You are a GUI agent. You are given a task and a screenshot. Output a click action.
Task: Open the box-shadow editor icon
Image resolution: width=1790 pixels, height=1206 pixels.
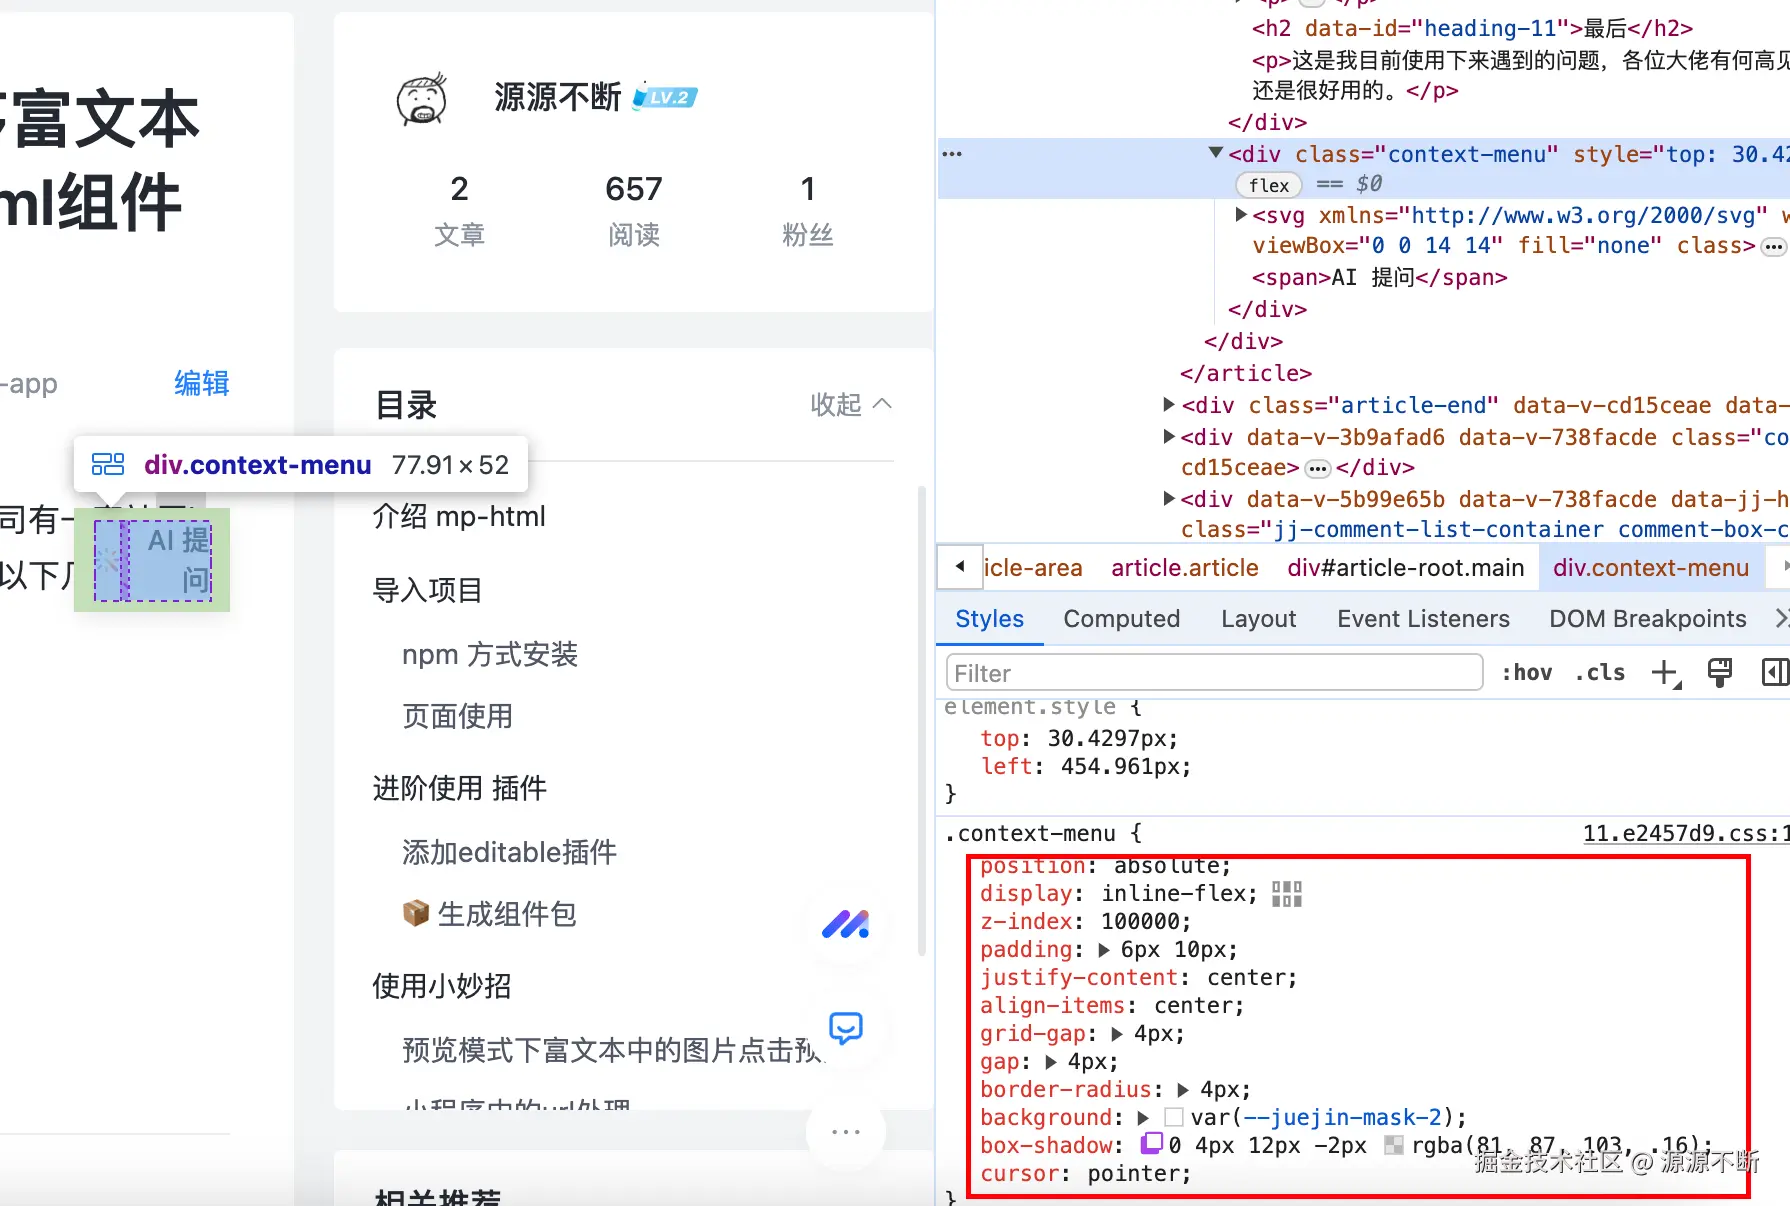pyautogui.click(x=1152, y=1143)
